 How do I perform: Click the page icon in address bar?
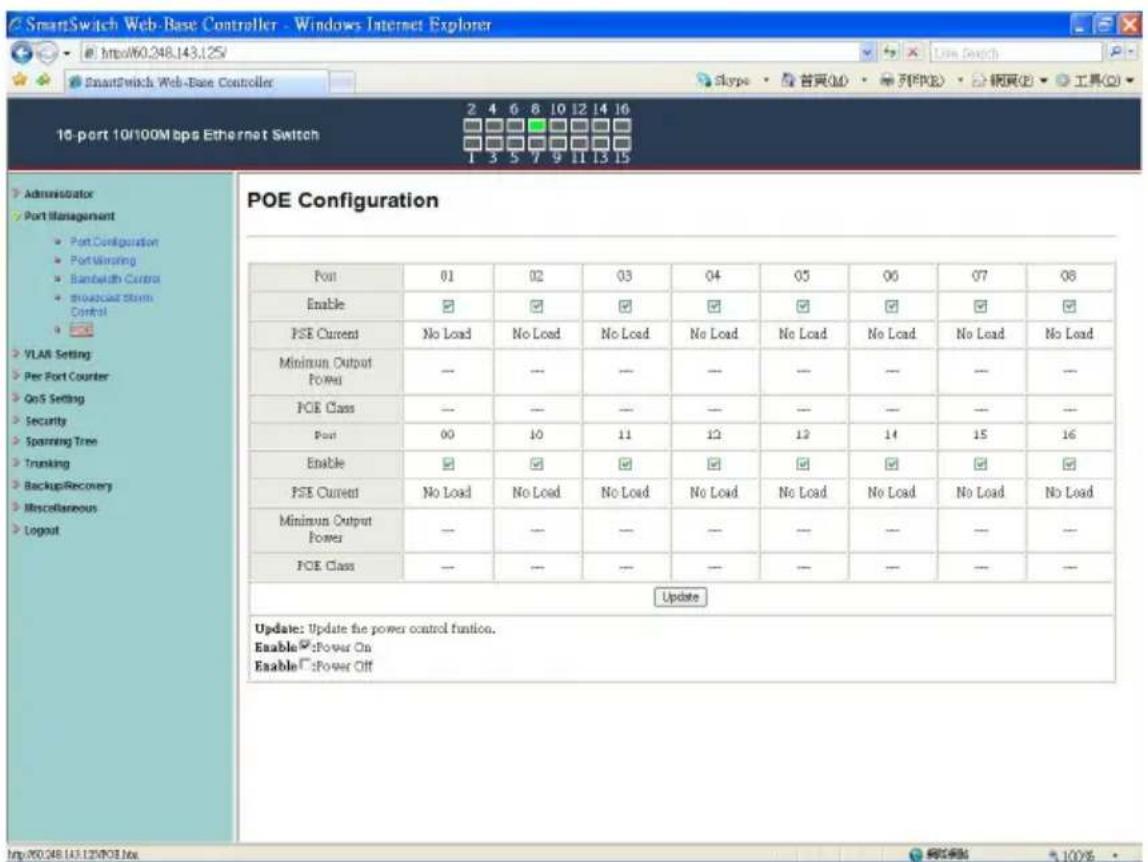[89, 53]
